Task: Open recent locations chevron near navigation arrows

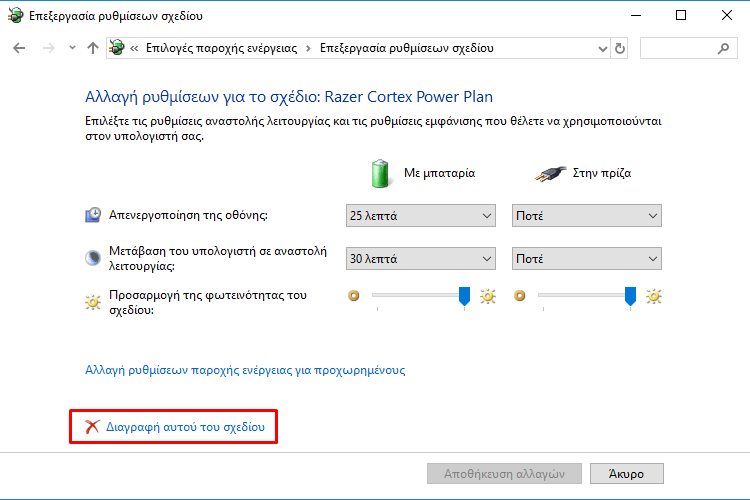Action: pyautogui.click(x=72, y=48)
